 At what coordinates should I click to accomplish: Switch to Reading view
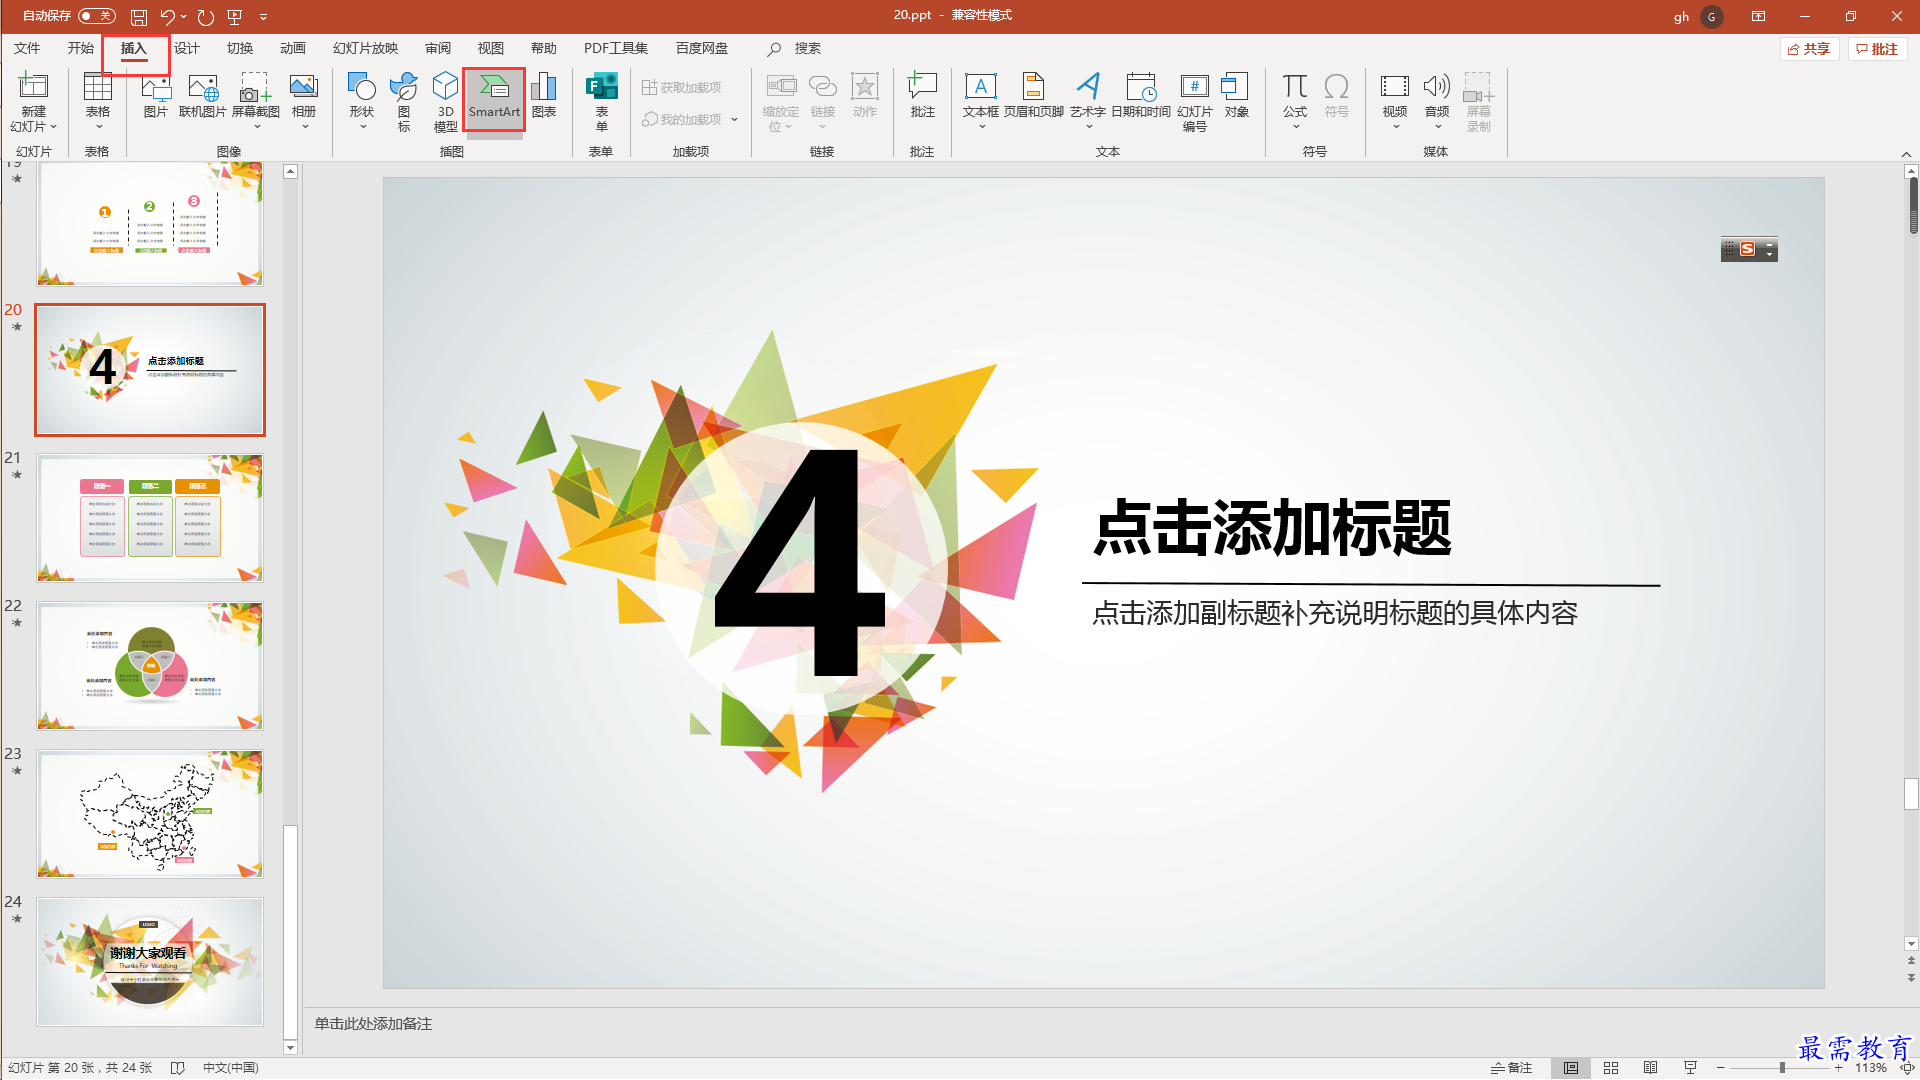point(1651,1068)
